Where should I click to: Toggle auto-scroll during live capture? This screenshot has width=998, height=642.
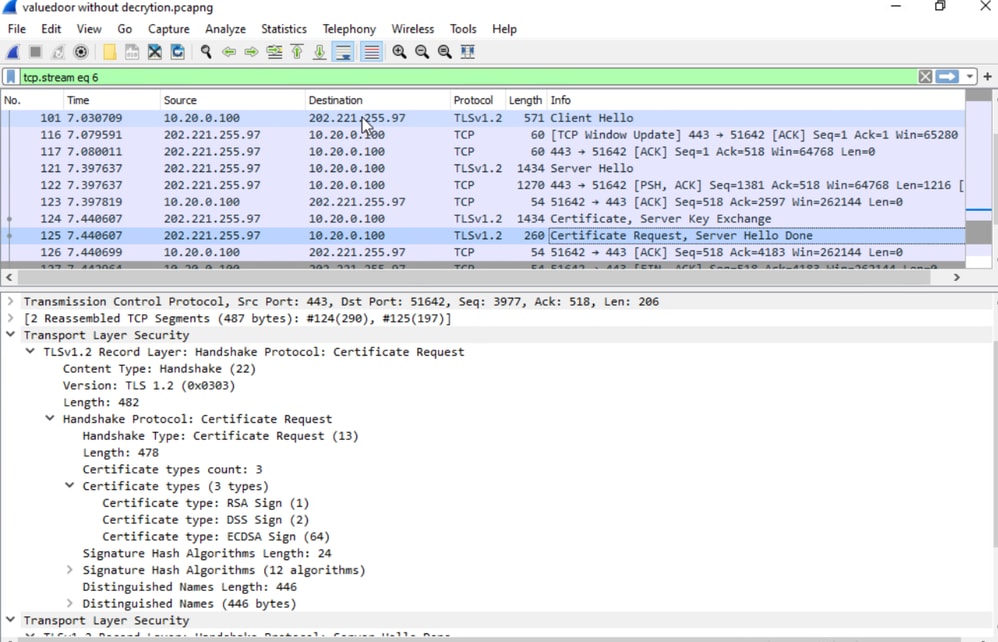343,52
